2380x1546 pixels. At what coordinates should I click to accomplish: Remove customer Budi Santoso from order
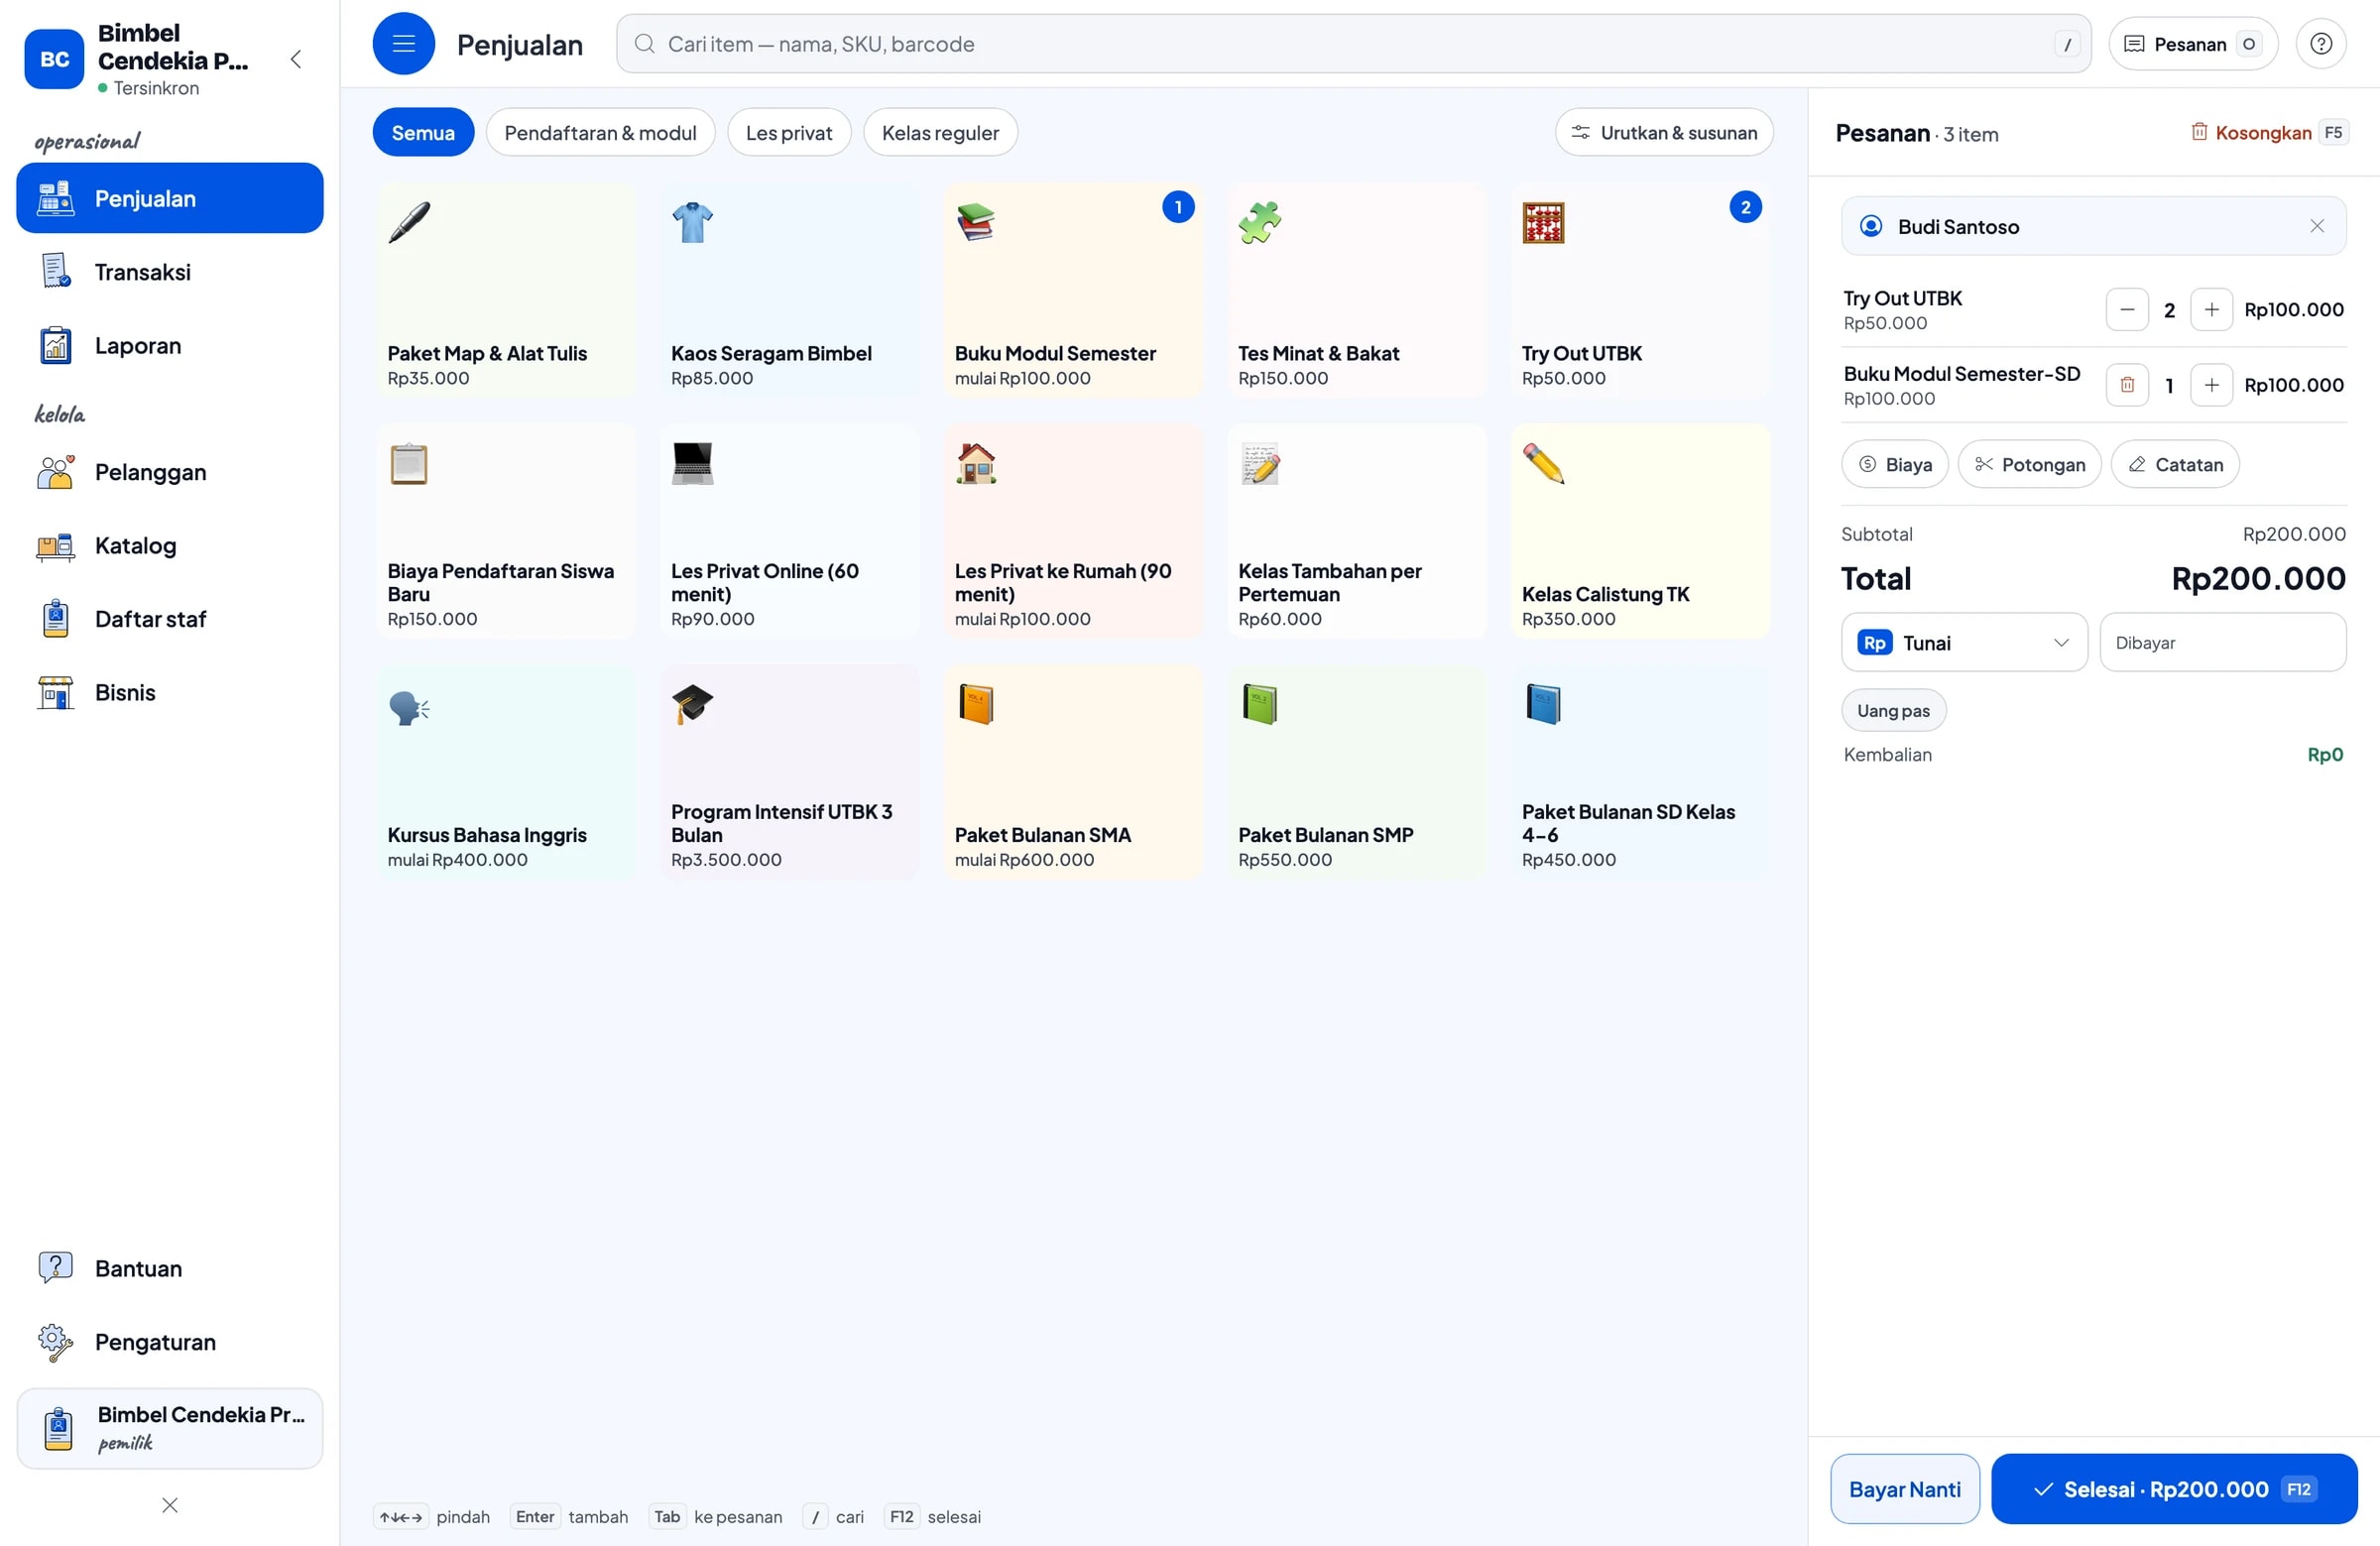[2316, 226]
